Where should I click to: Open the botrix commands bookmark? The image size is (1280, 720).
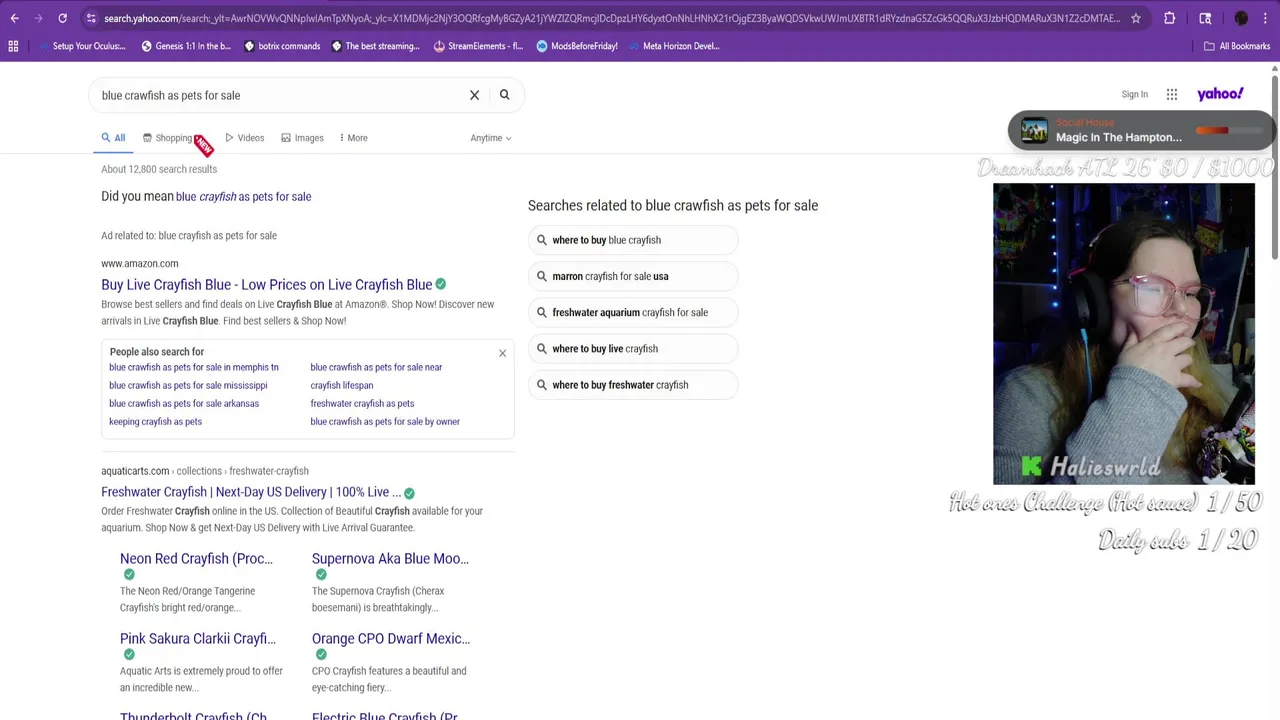click(282, 46)
